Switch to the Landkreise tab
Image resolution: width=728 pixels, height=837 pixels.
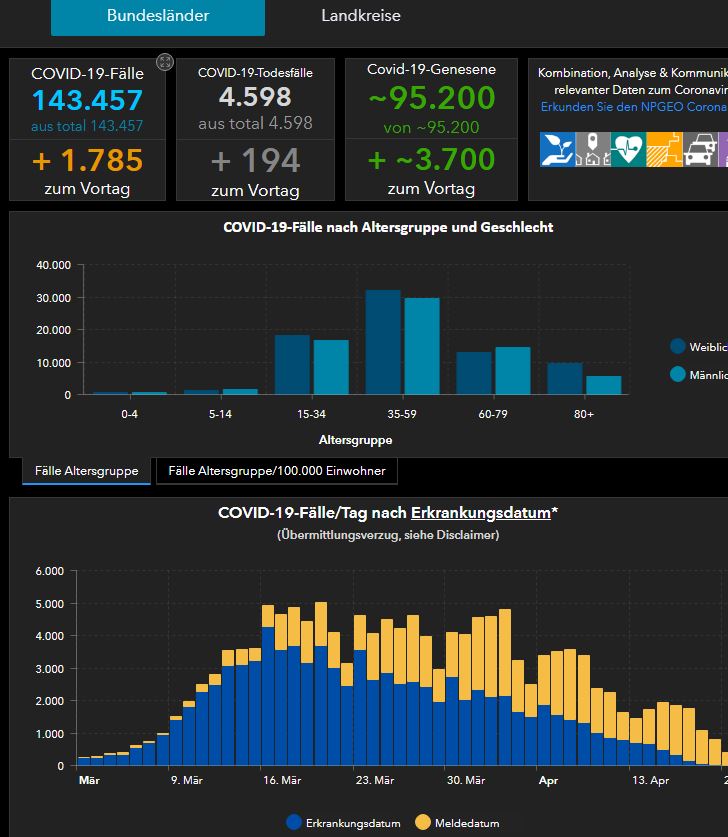point(361,16)
